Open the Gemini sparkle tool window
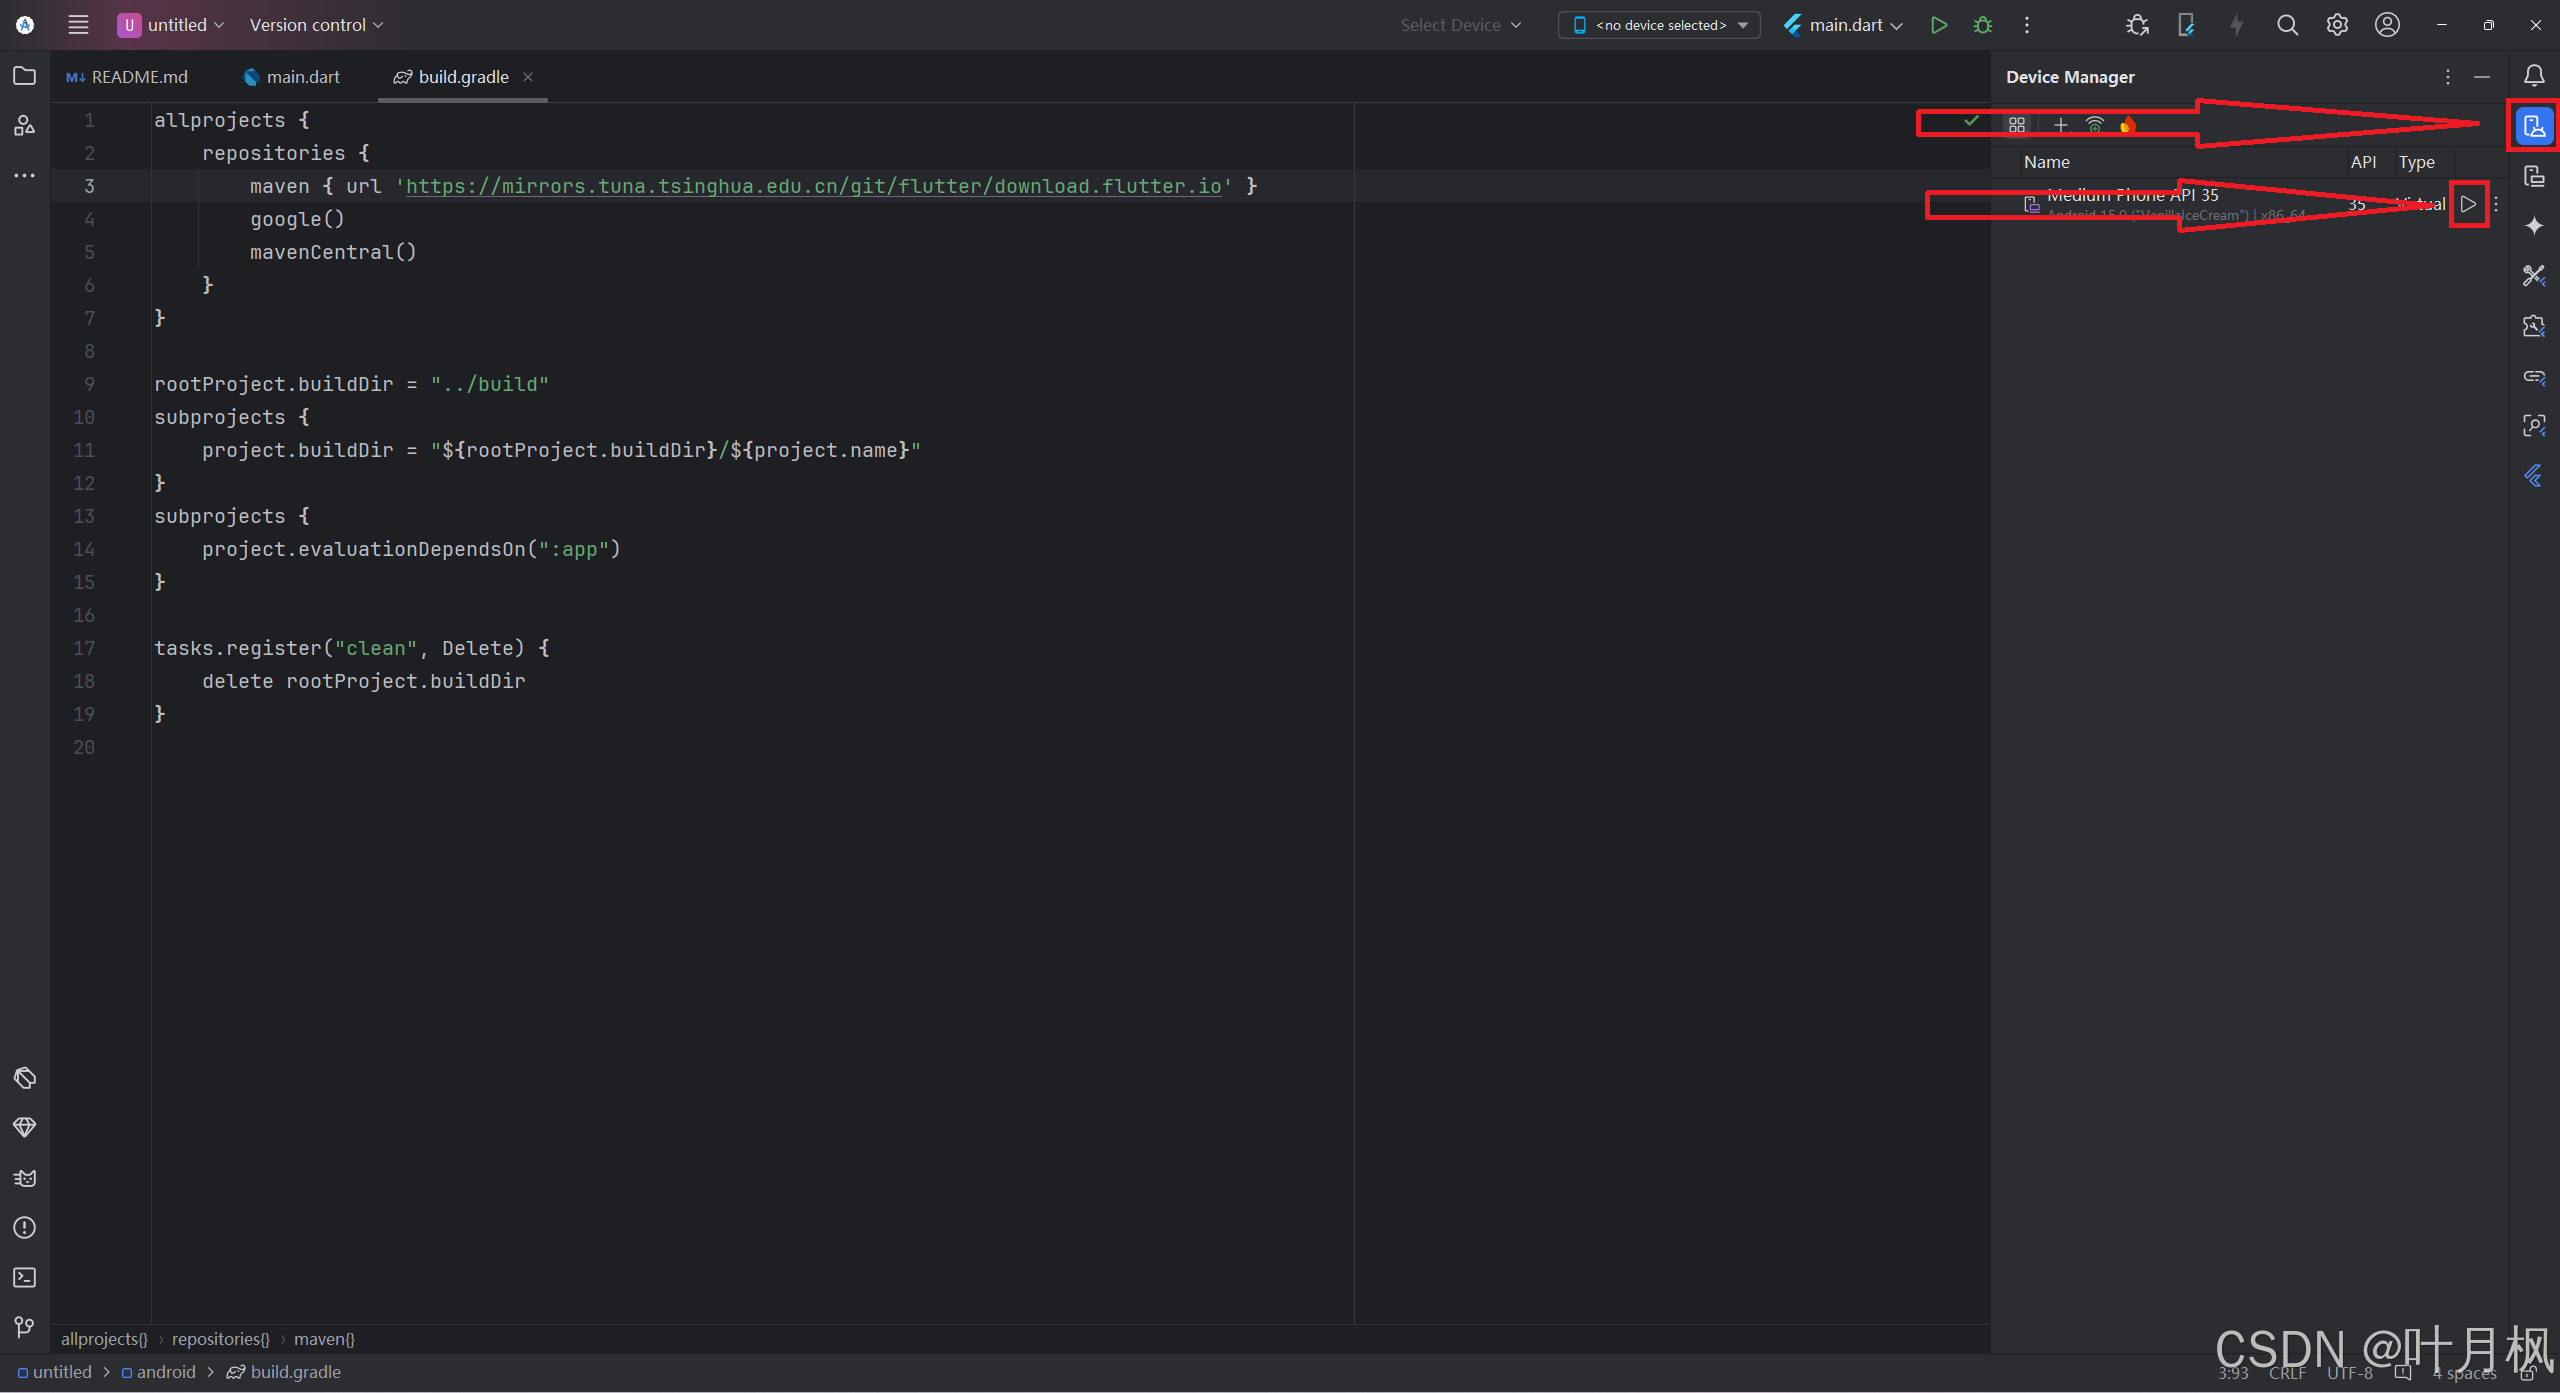 click(2533, 226)
